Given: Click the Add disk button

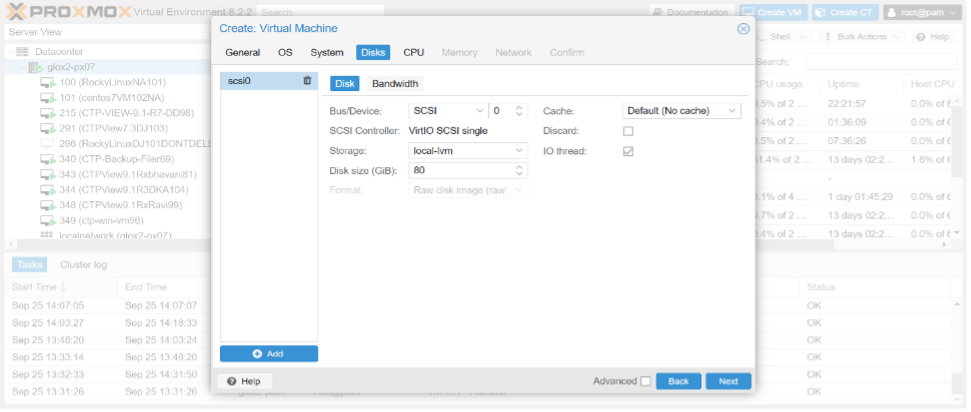Looking at the screenshot, I should pyautogui.click(x=269, y=354).
